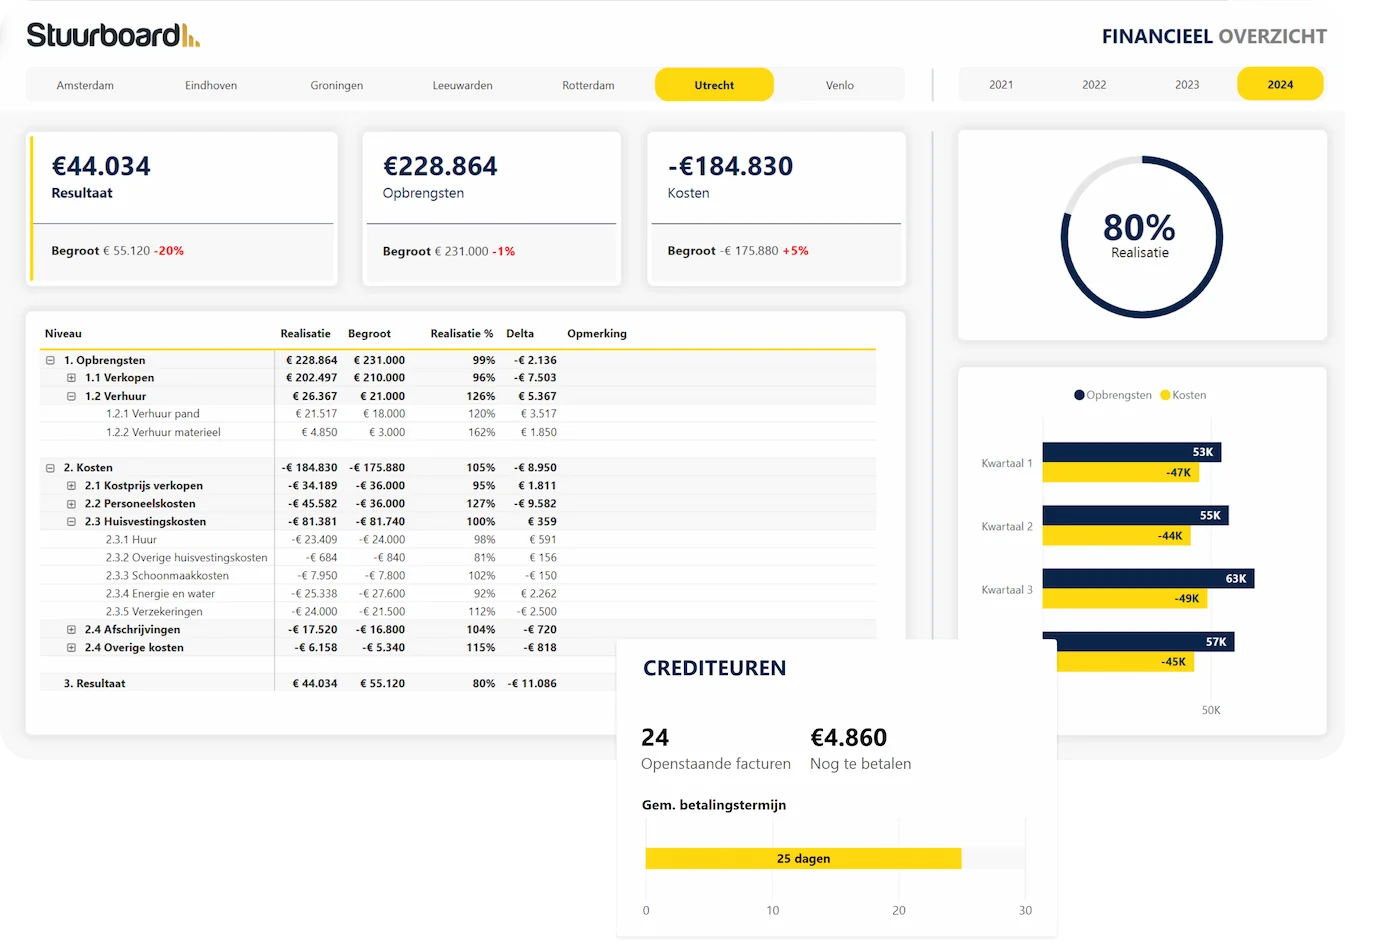Image resolution: width=1400 pixels, height=942 pixels.
Task: Select the Eindhoven location tab
Action: (211, 85)
